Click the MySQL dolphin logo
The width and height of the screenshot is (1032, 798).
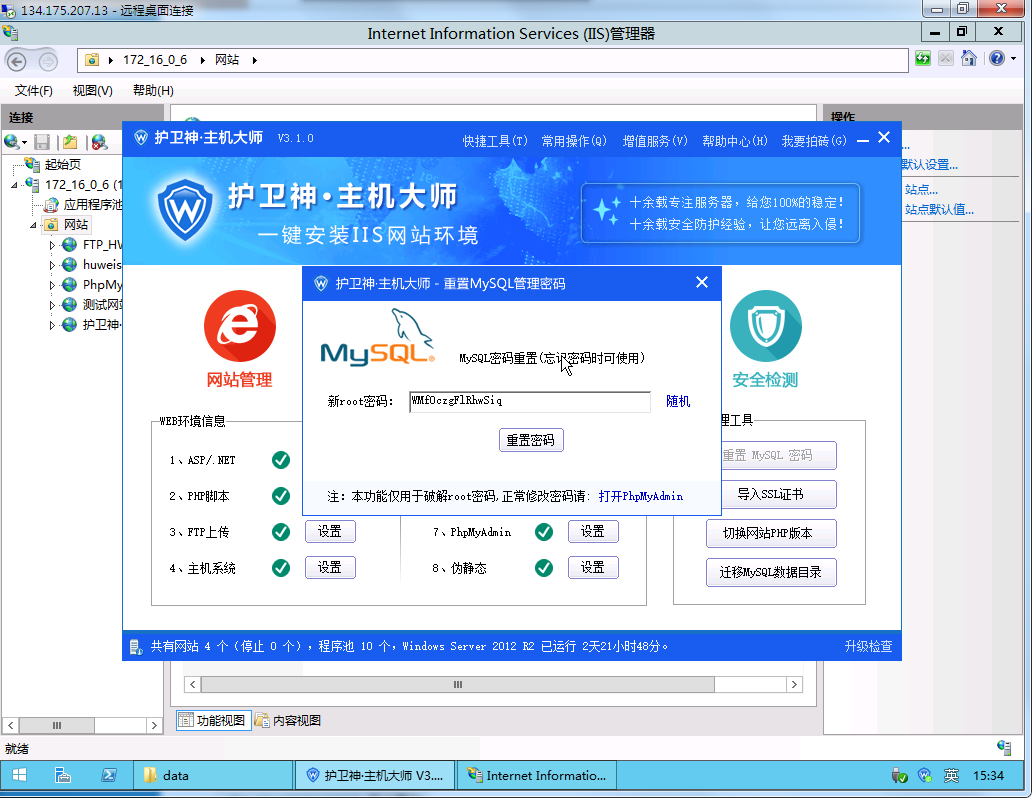click(378, 337)
